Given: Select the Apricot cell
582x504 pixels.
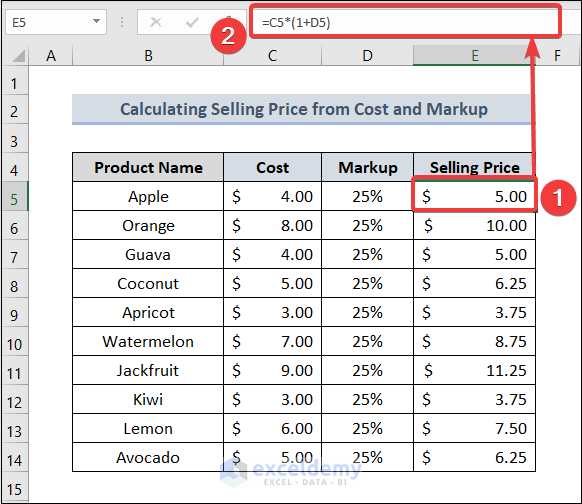Looking at the screenshot, I should pyautogui.click(x=148, y=312).
